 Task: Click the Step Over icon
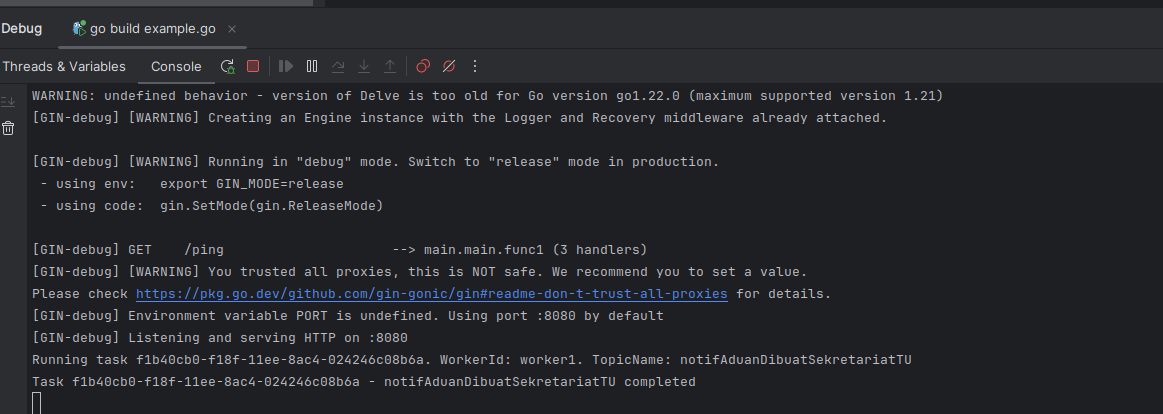[338, 66]
